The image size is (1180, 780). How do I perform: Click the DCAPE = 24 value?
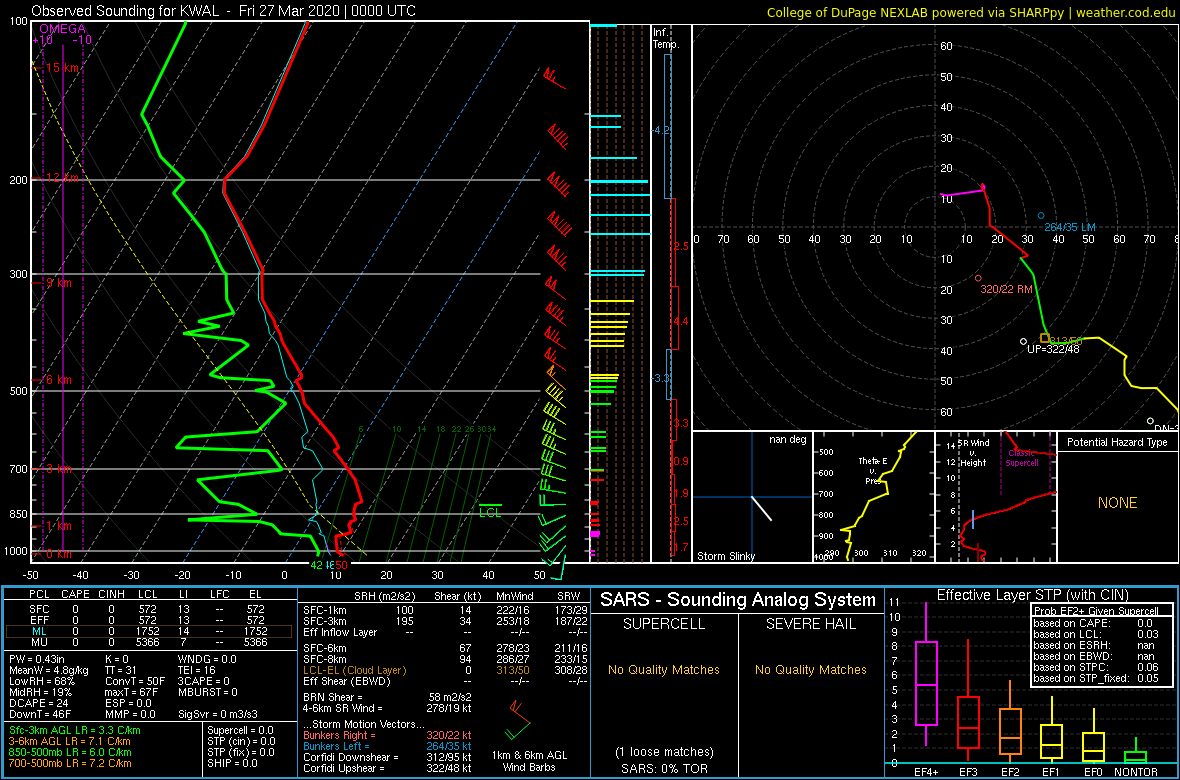38,703
